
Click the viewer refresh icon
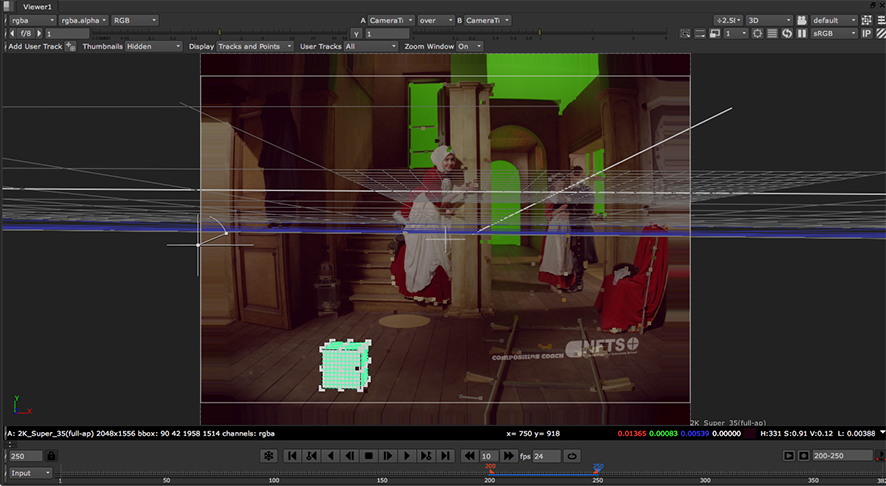tap(787, 33)
